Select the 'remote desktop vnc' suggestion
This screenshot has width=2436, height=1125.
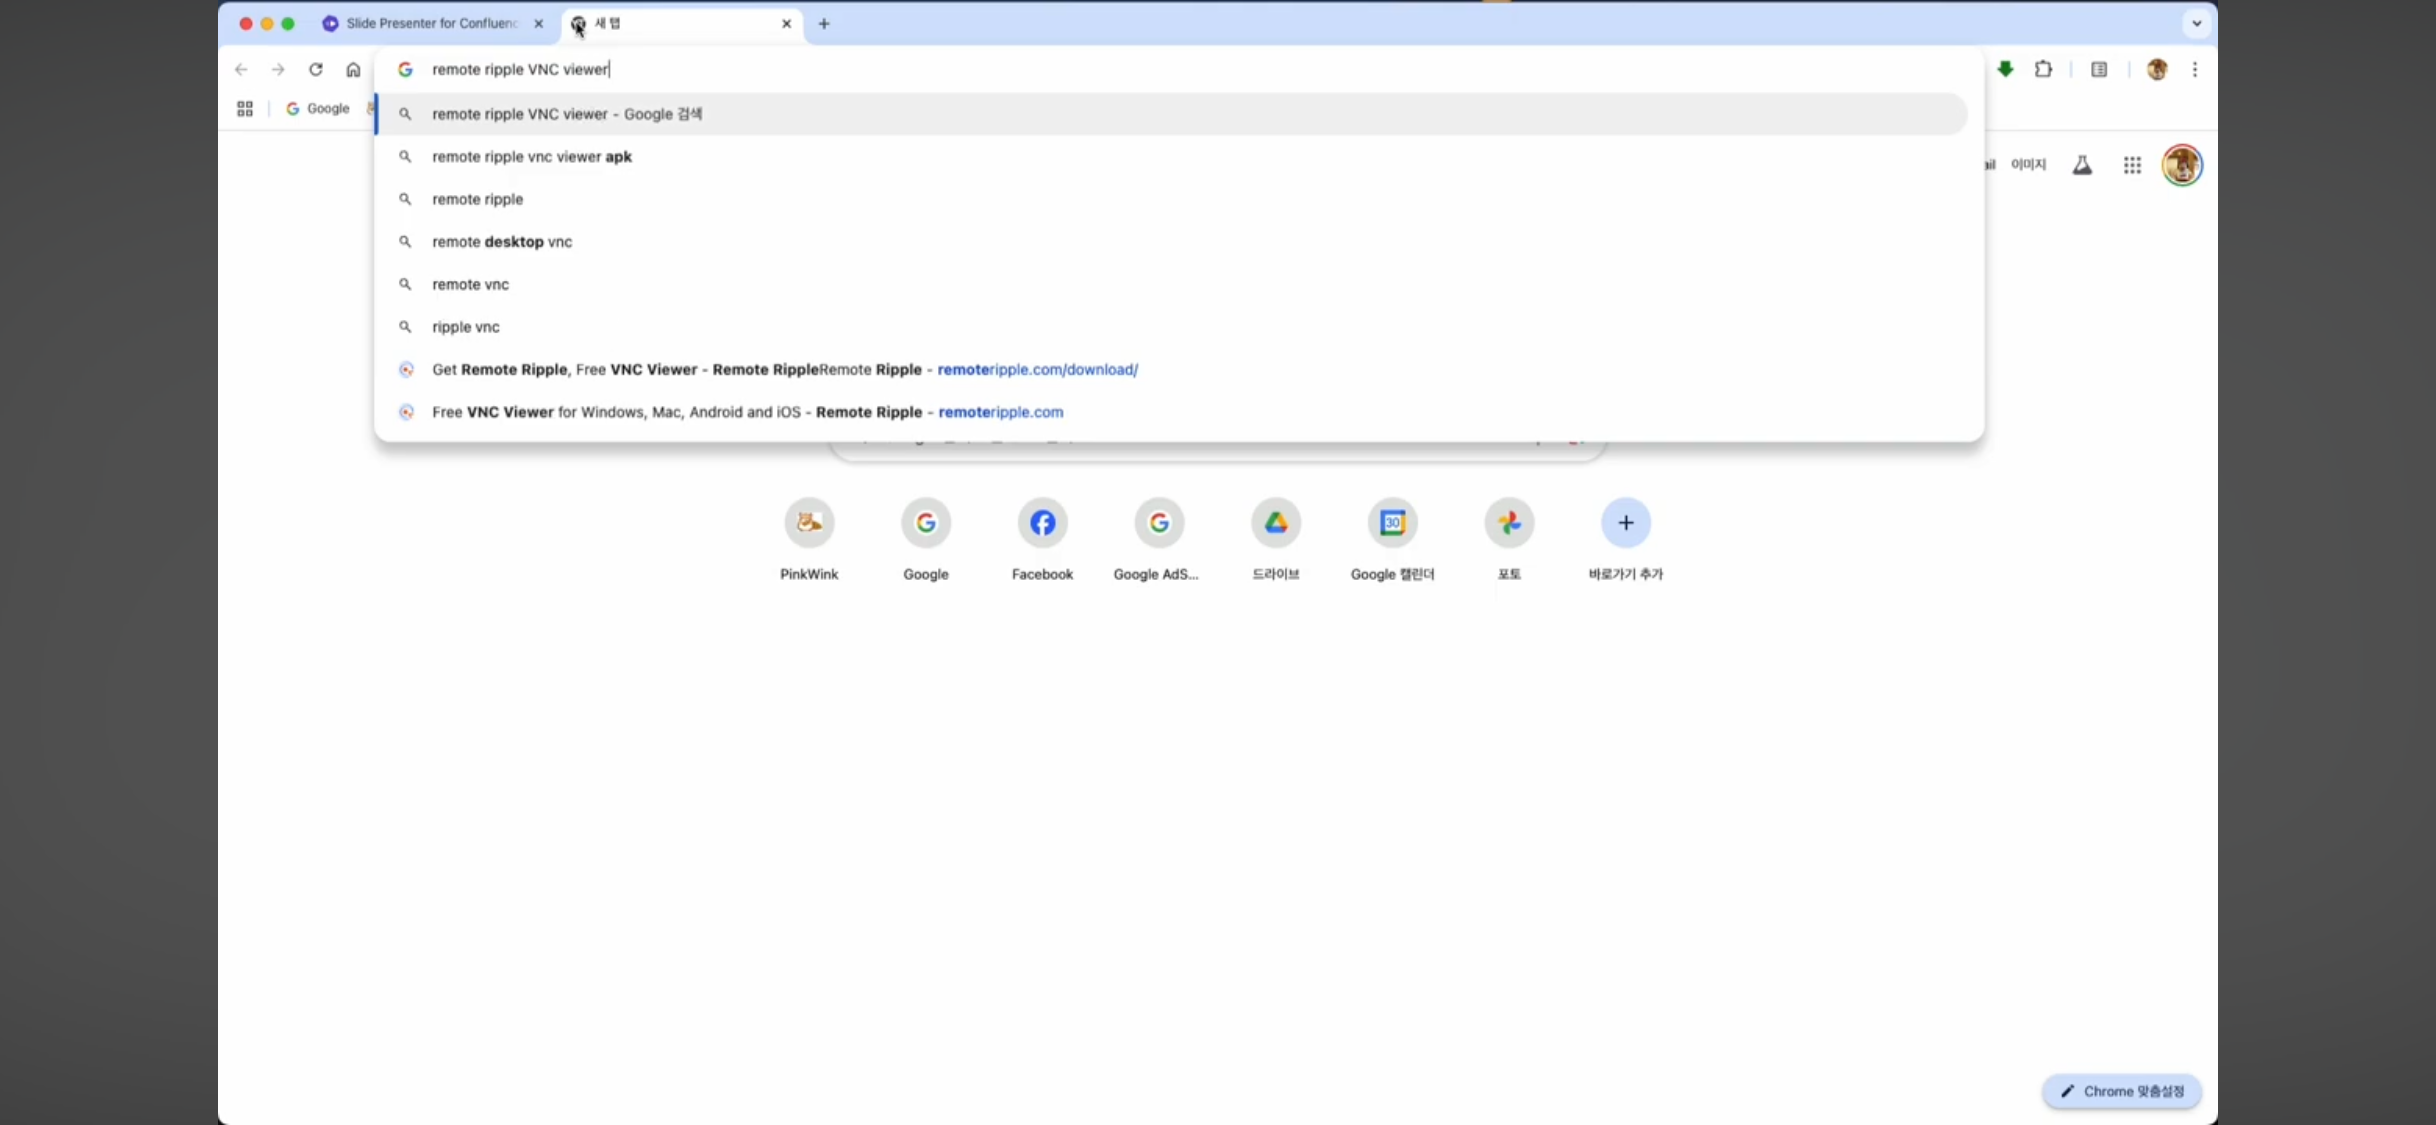[501, 242]
